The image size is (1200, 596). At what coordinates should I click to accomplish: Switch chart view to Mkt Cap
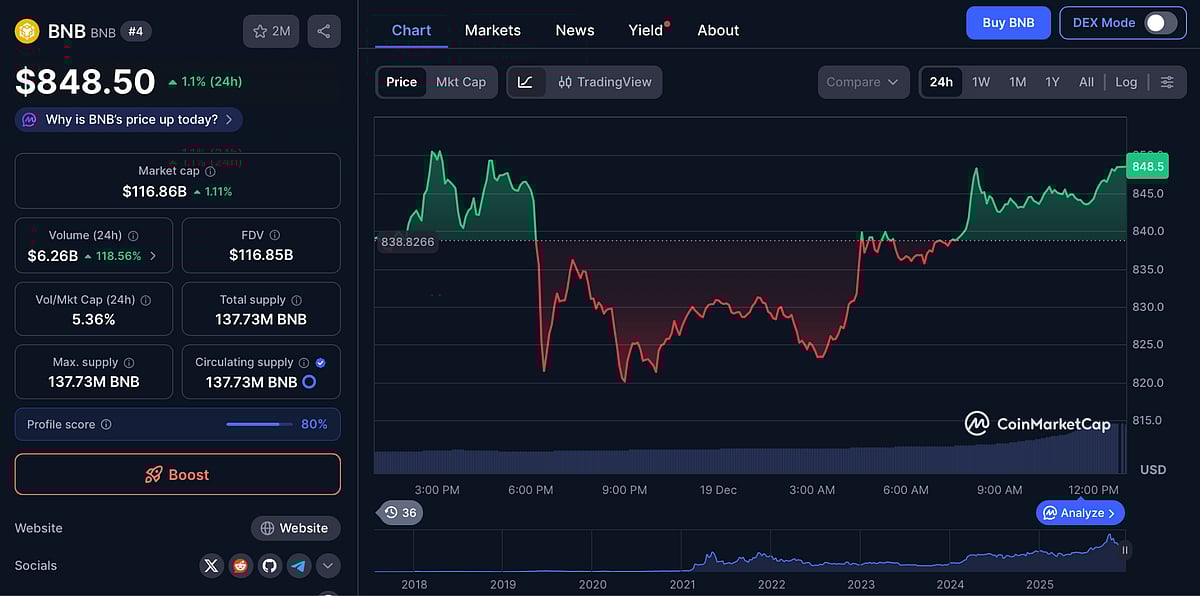coord(461,82)
